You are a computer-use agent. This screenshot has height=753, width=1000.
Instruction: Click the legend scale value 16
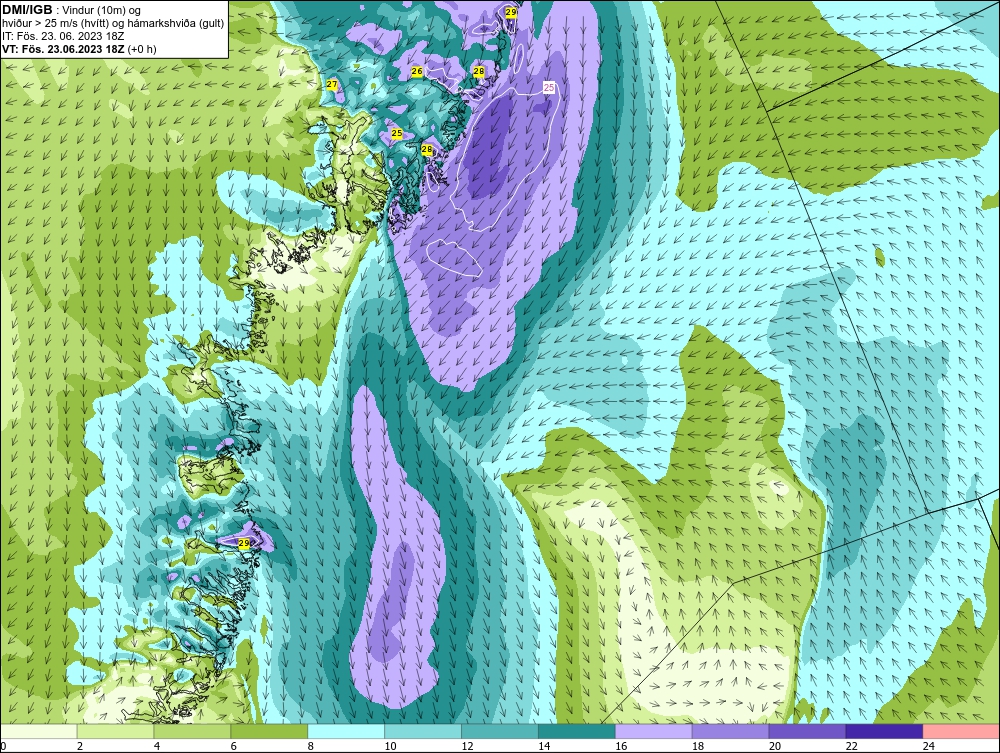(x=622, y=746)
